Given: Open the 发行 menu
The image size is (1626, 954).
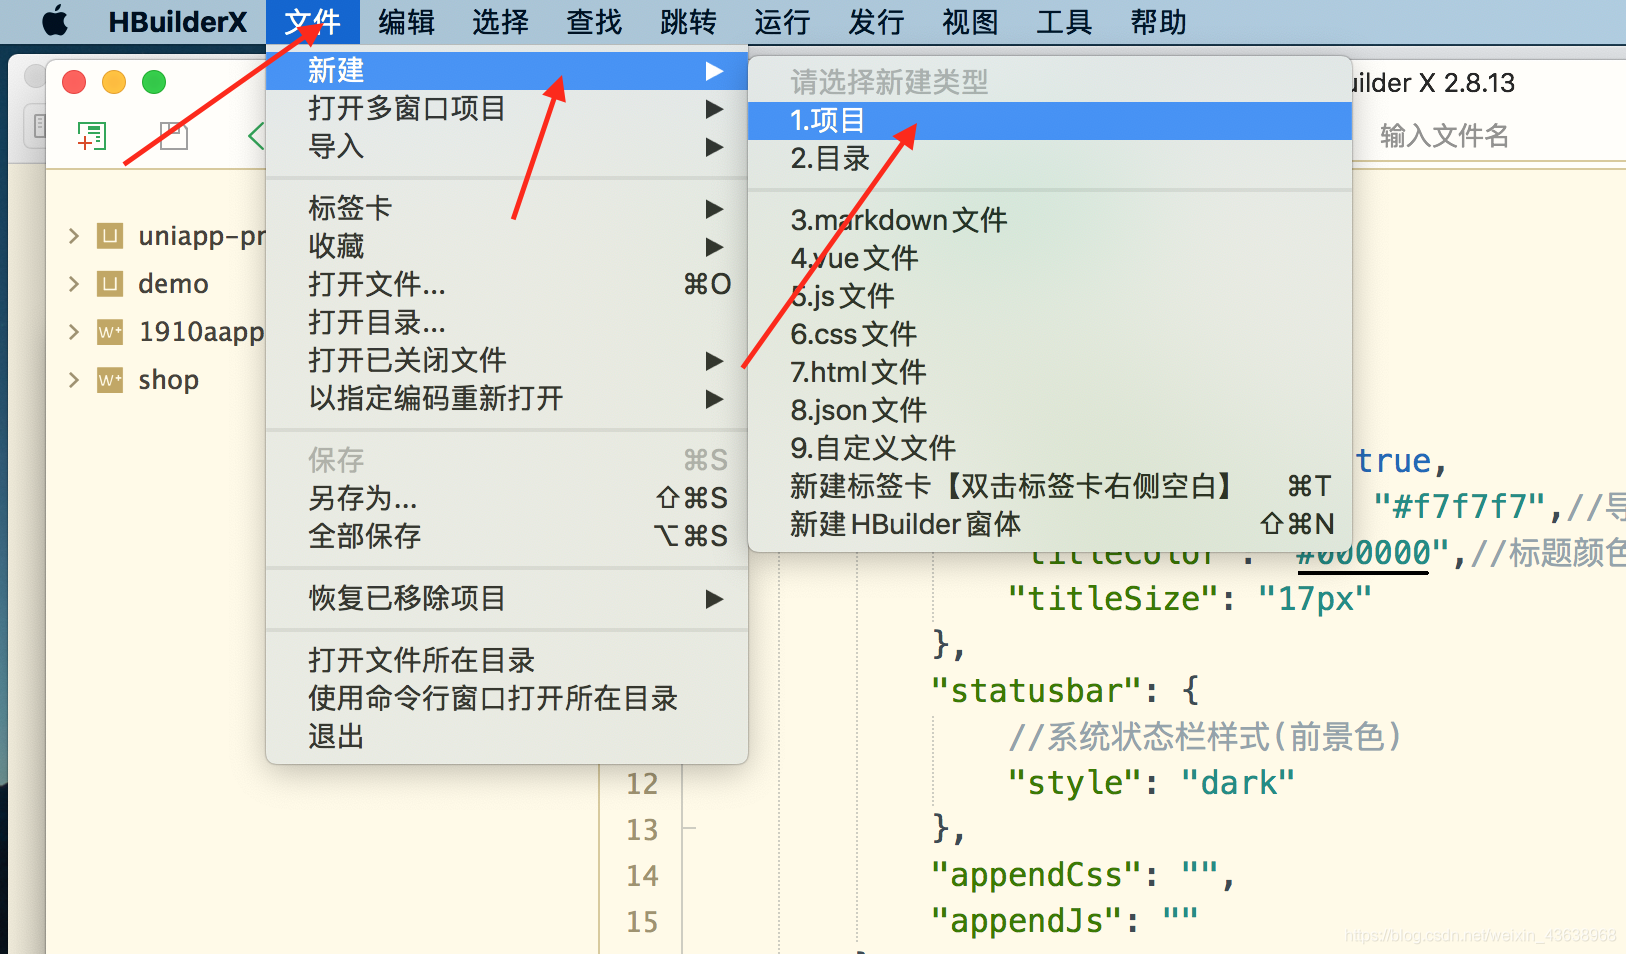Looking at the screenshot, I should pos(876,22).
